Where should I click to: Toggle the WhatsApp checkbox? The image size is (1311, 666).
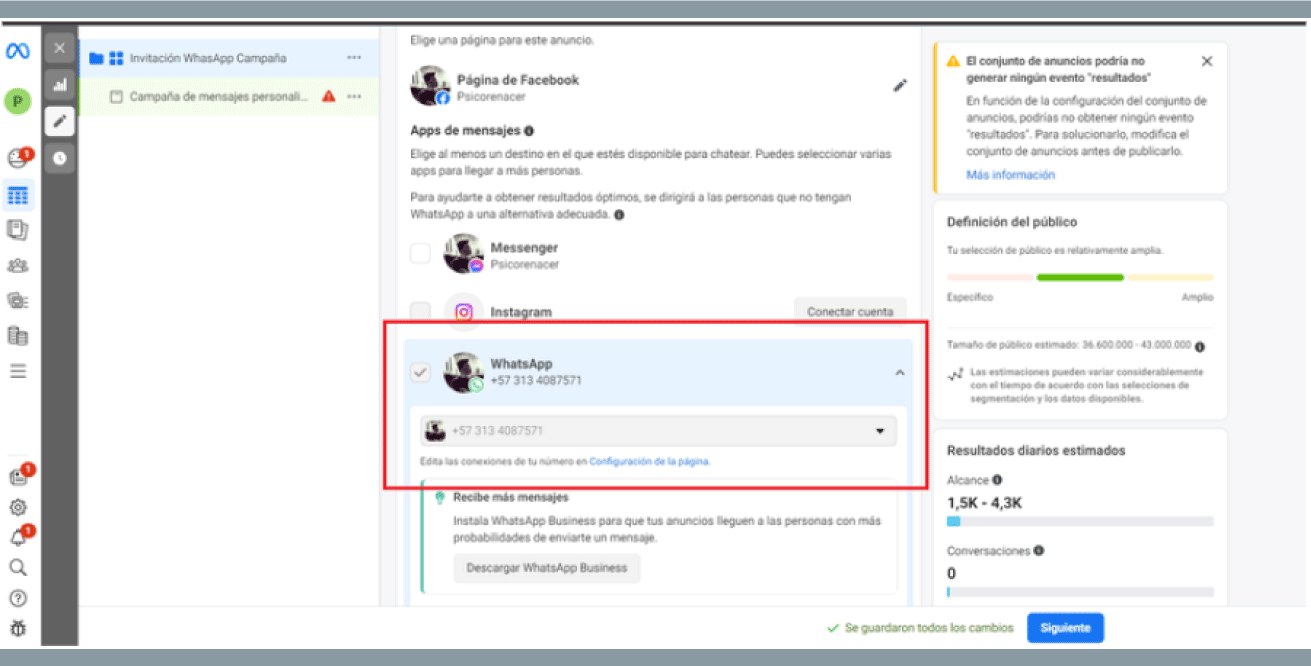[420, 372]
